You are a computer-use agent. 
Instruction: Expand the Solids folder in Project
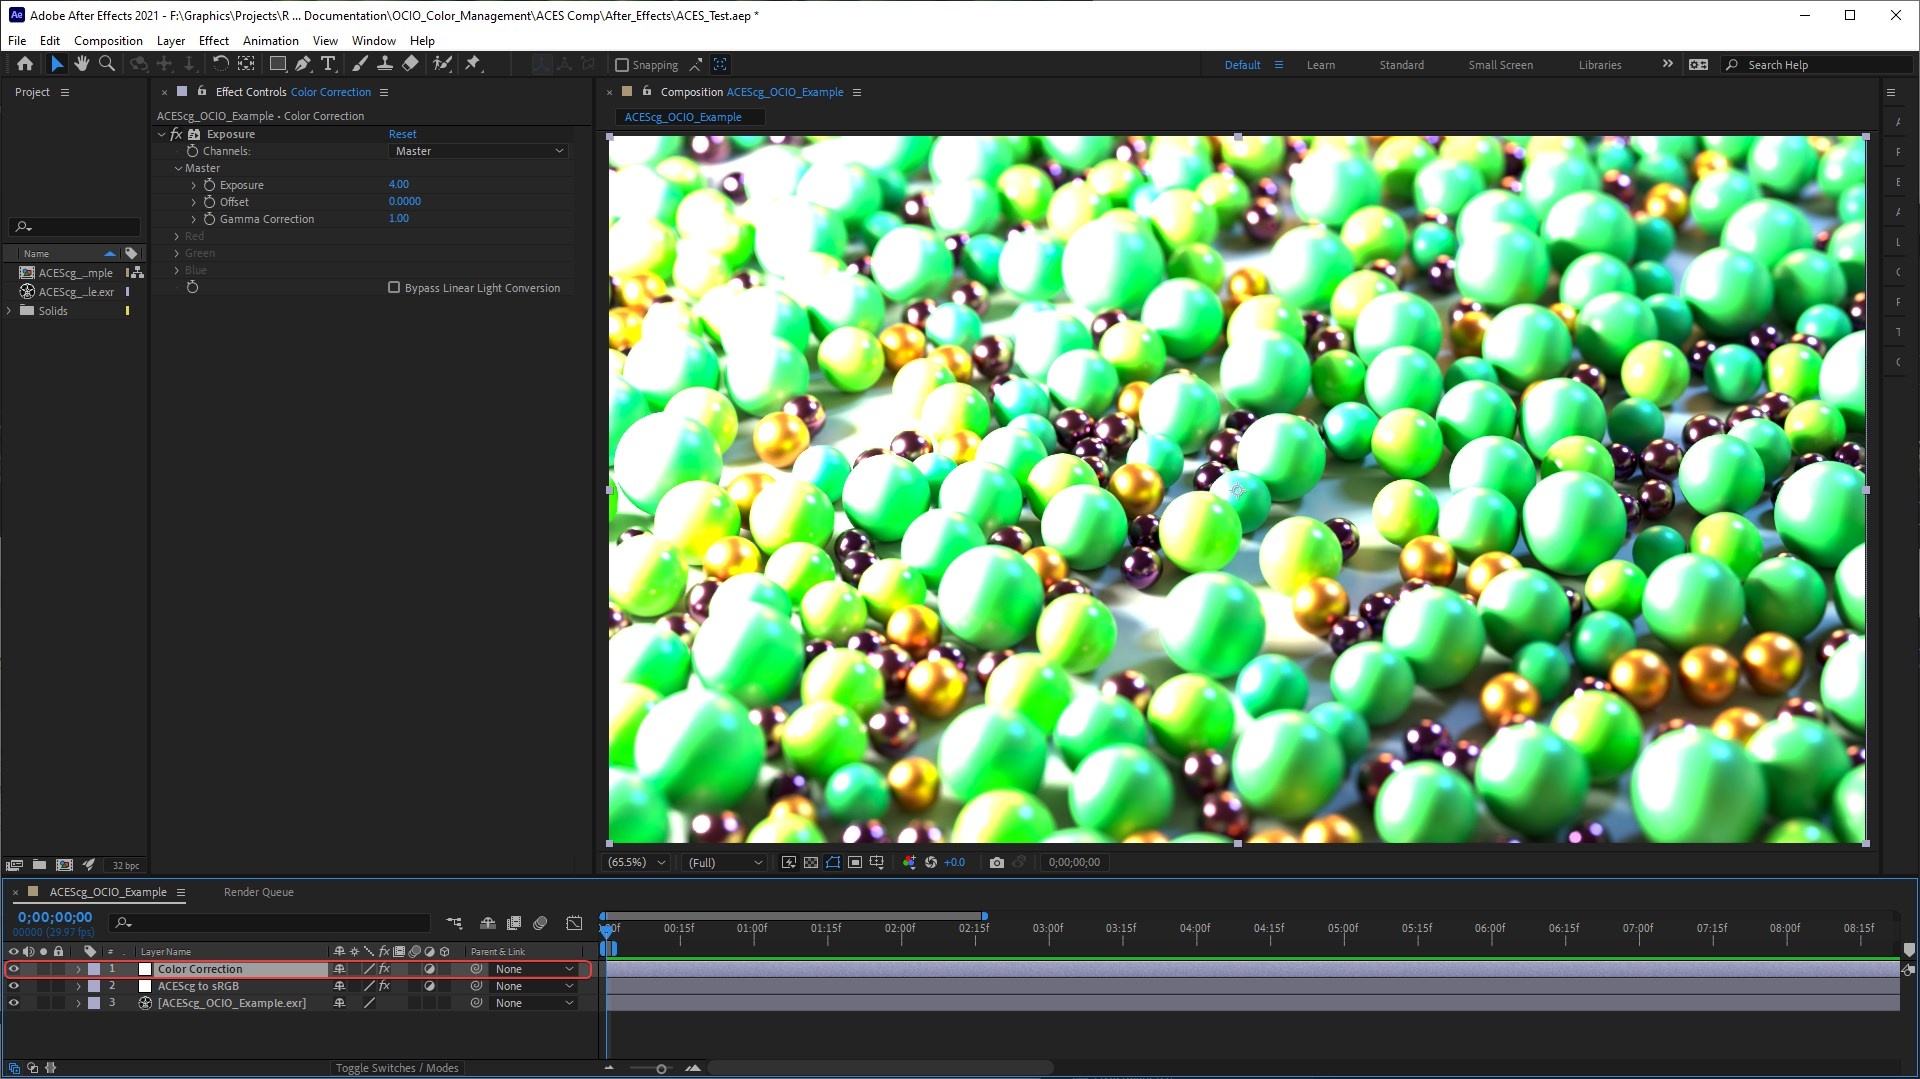[10, 311]
